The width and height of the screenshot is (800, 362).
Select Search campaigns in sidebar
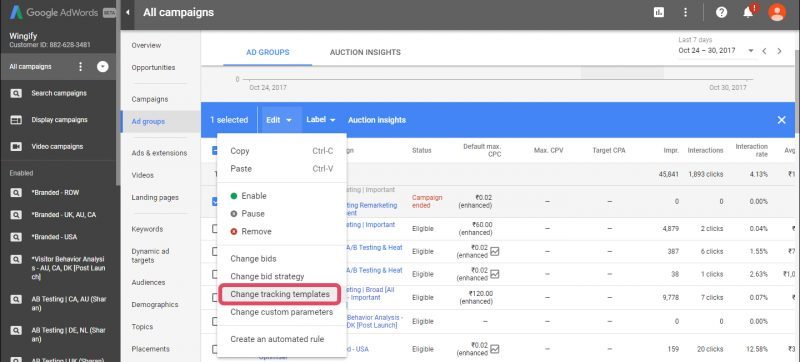point(59,93)
